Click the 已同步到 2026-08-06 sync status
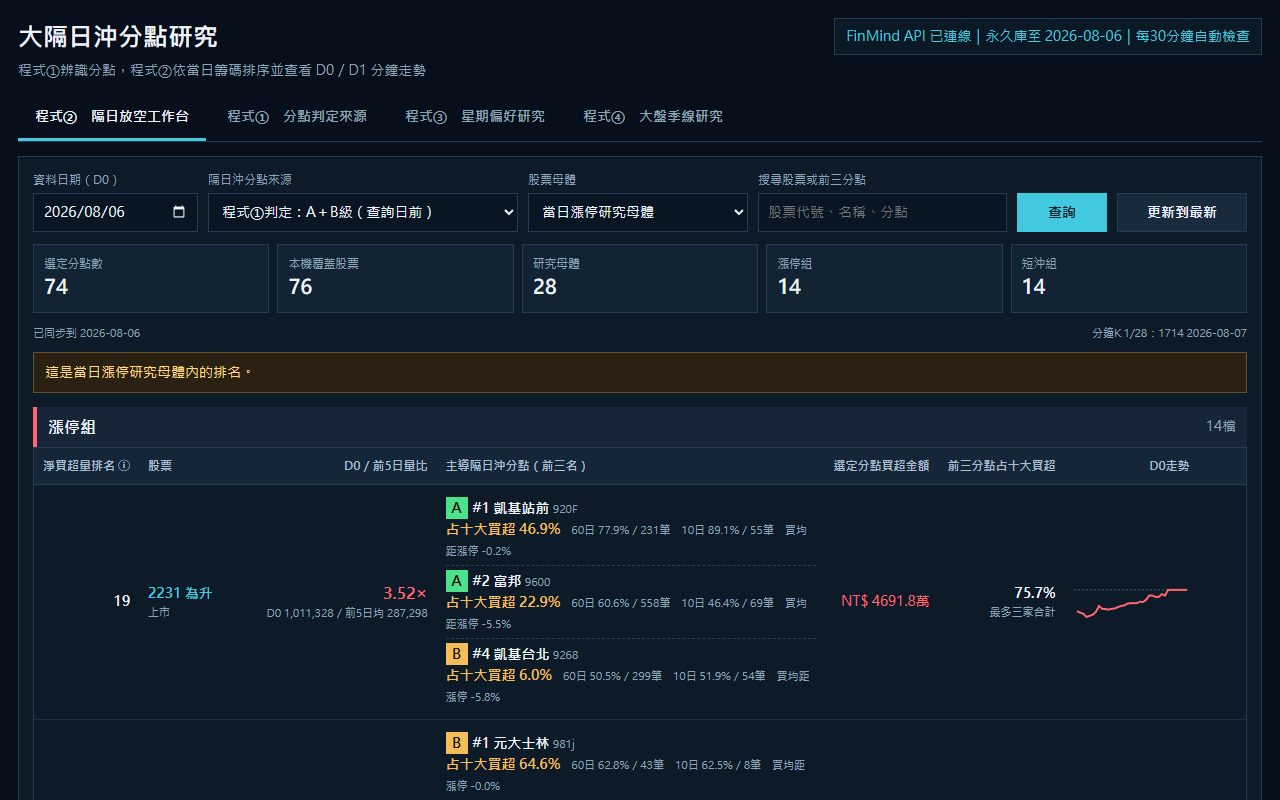 pos(87,333)
